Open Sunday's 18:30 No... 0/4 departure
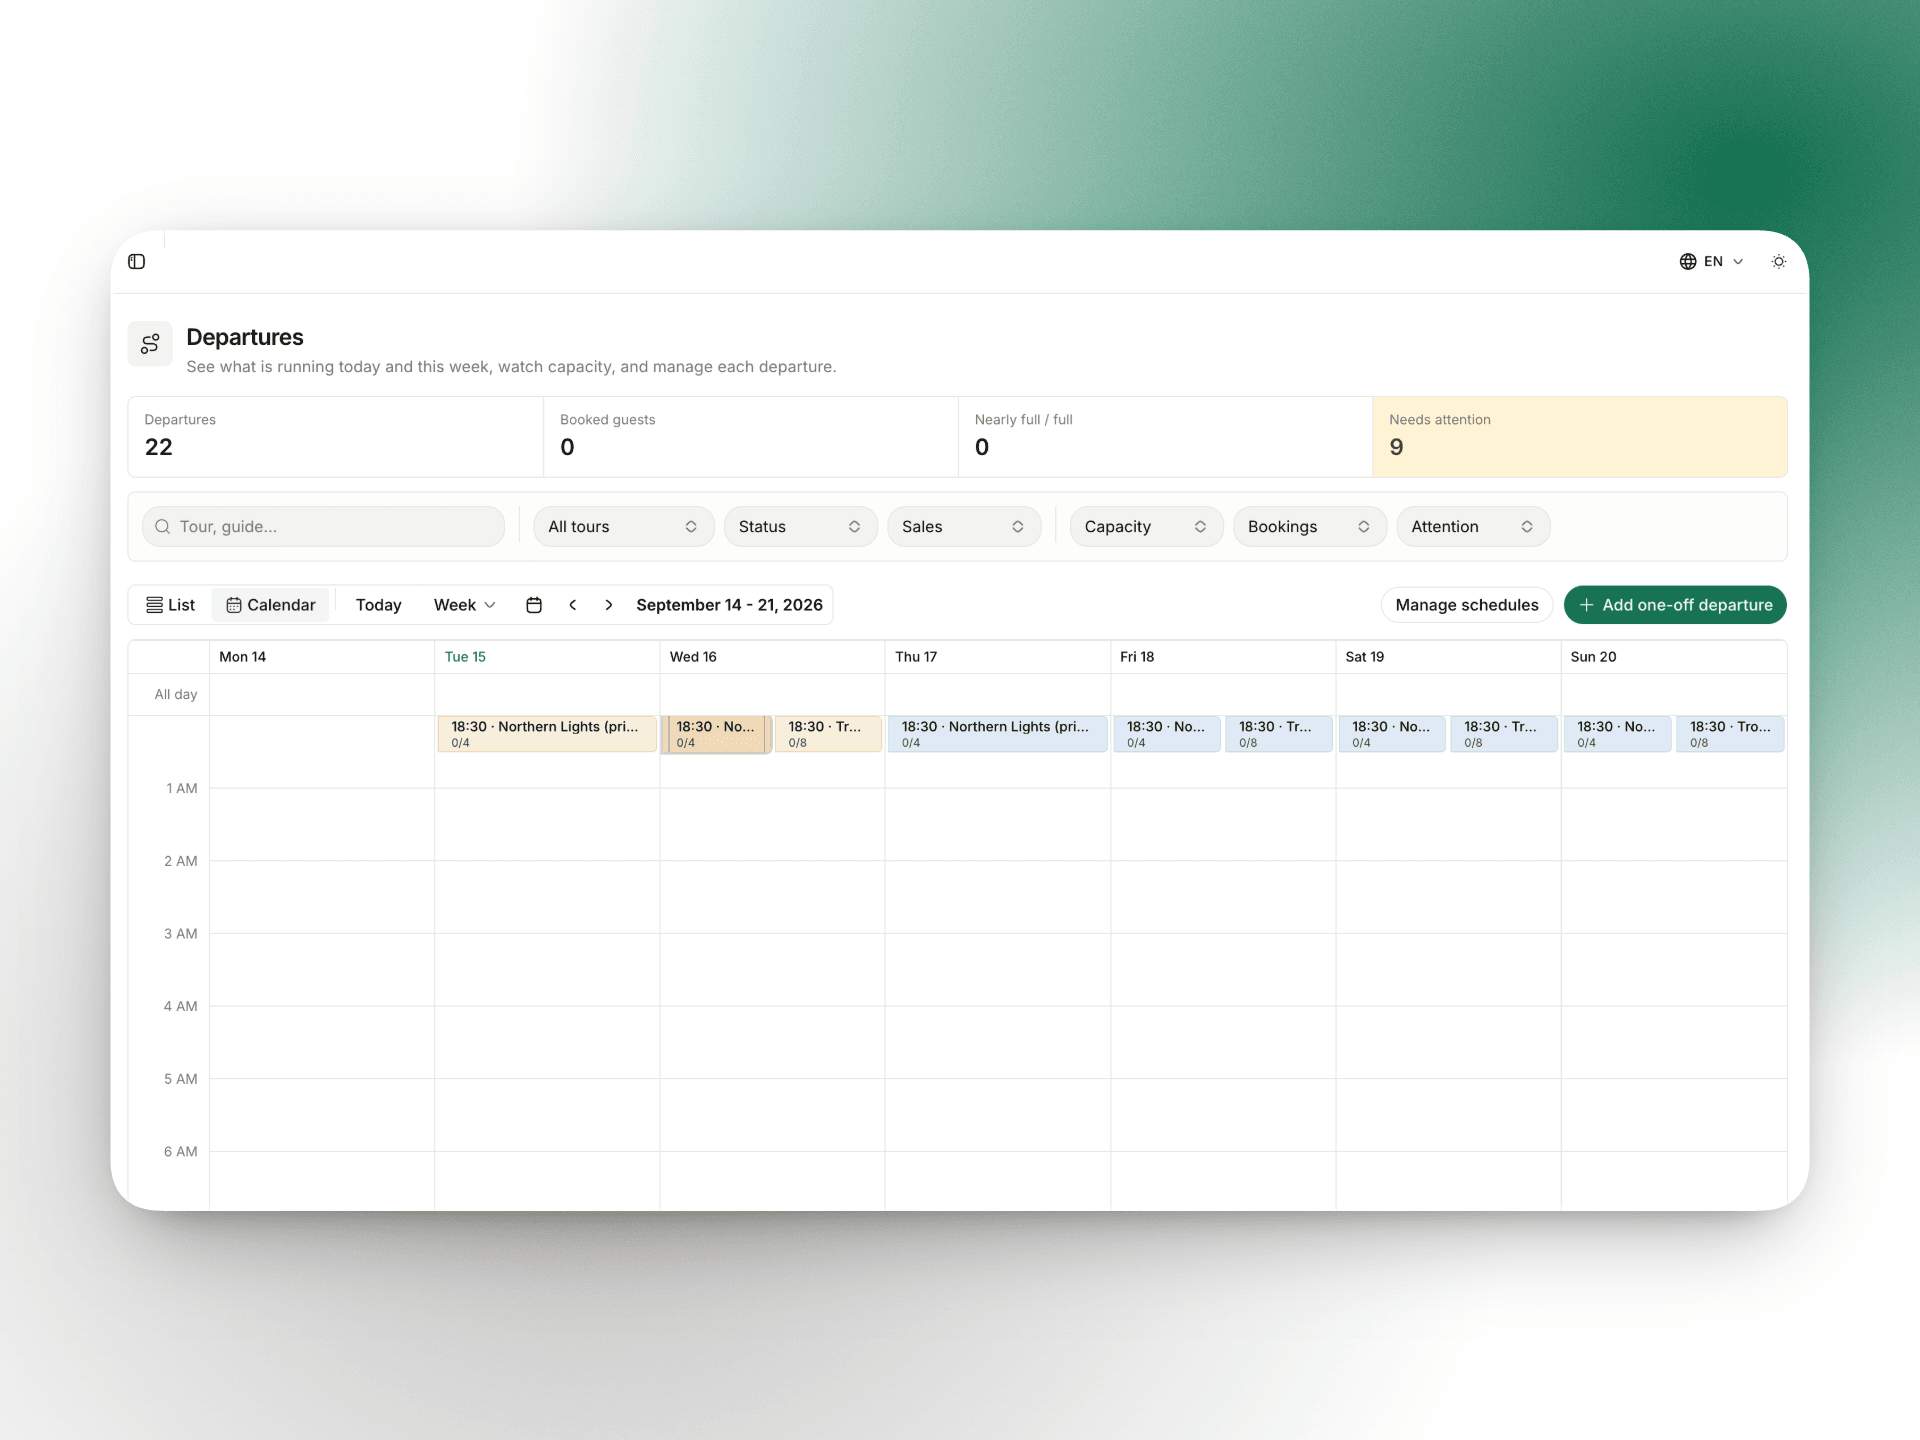This screenshot has width=1920, height=1440. (x=1617, y=734)
